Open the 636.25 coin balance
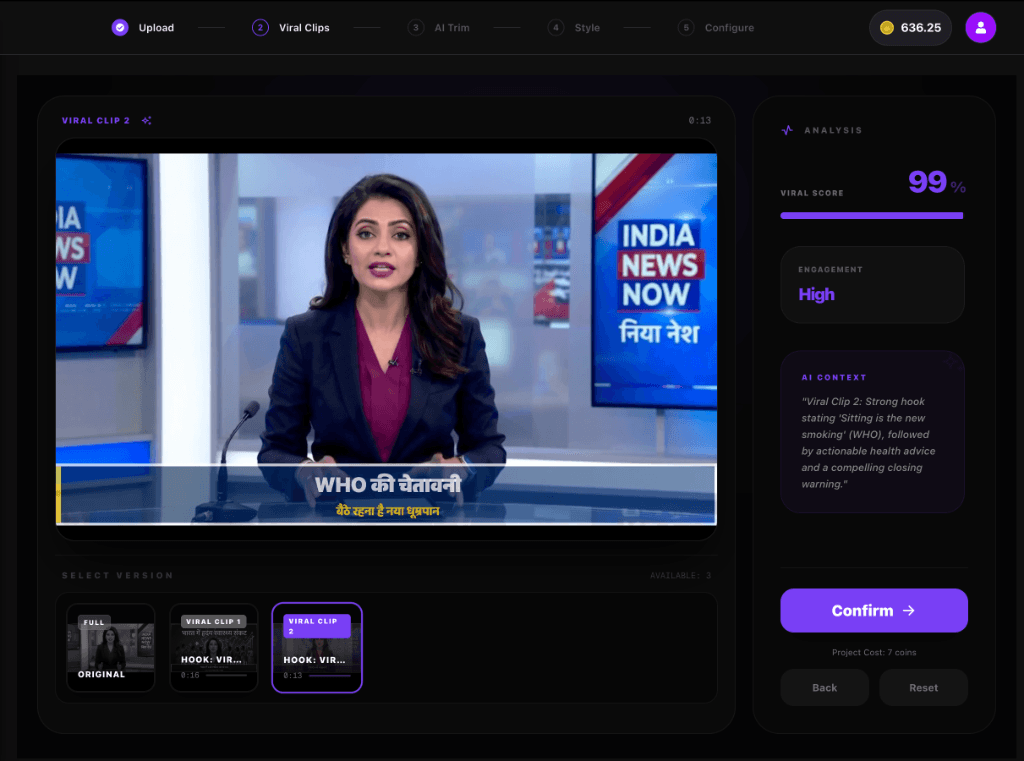Screen dimensions: 1024x761 coord(910,27)
